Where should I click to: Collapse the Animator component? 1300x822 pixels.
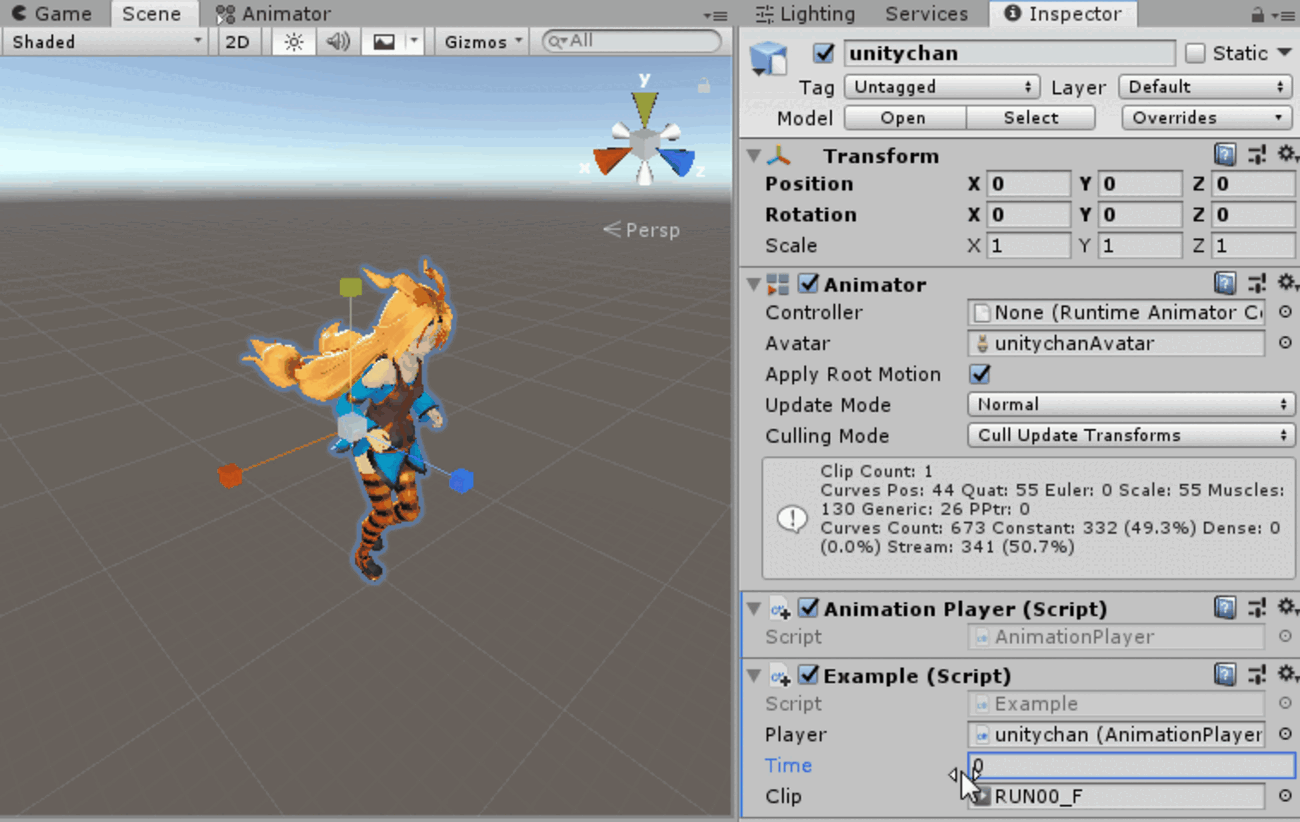click(x=754, y=285)
